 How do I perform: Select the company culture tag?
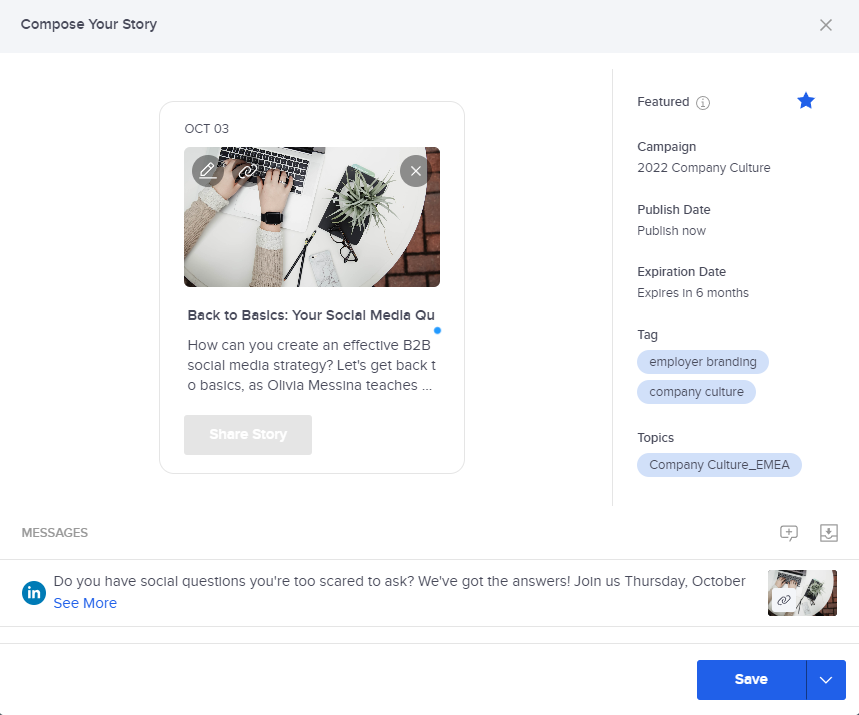696,392
